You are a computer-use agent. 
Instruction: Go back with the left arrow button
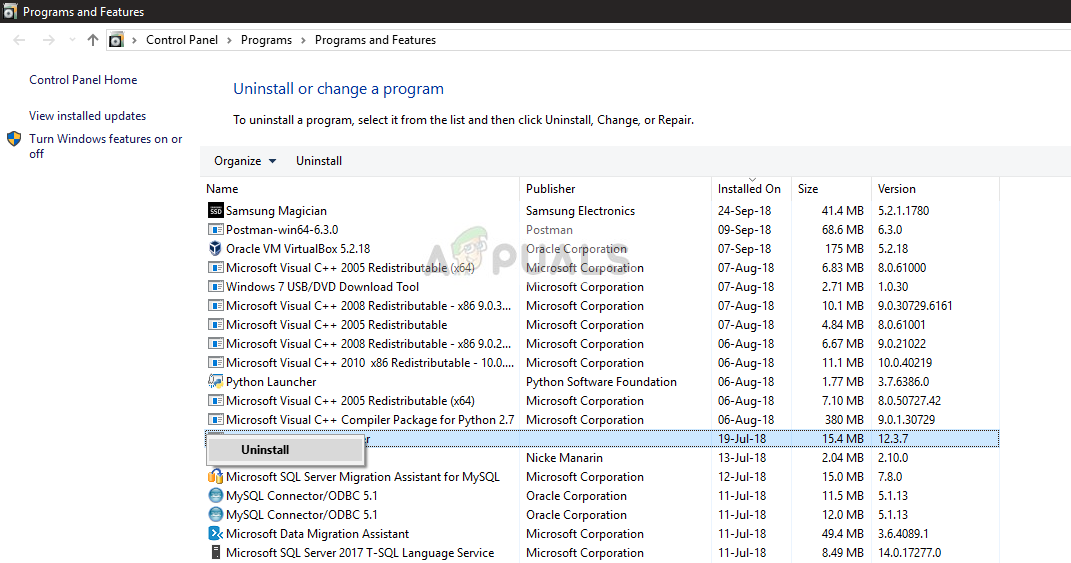[x=19, y=40]
